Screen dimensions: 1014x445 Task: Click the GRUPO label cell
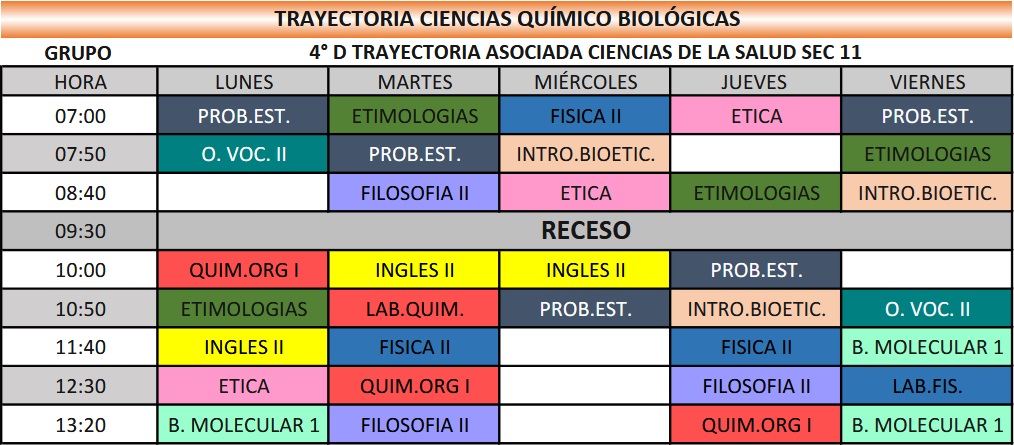tap(80, 53)
